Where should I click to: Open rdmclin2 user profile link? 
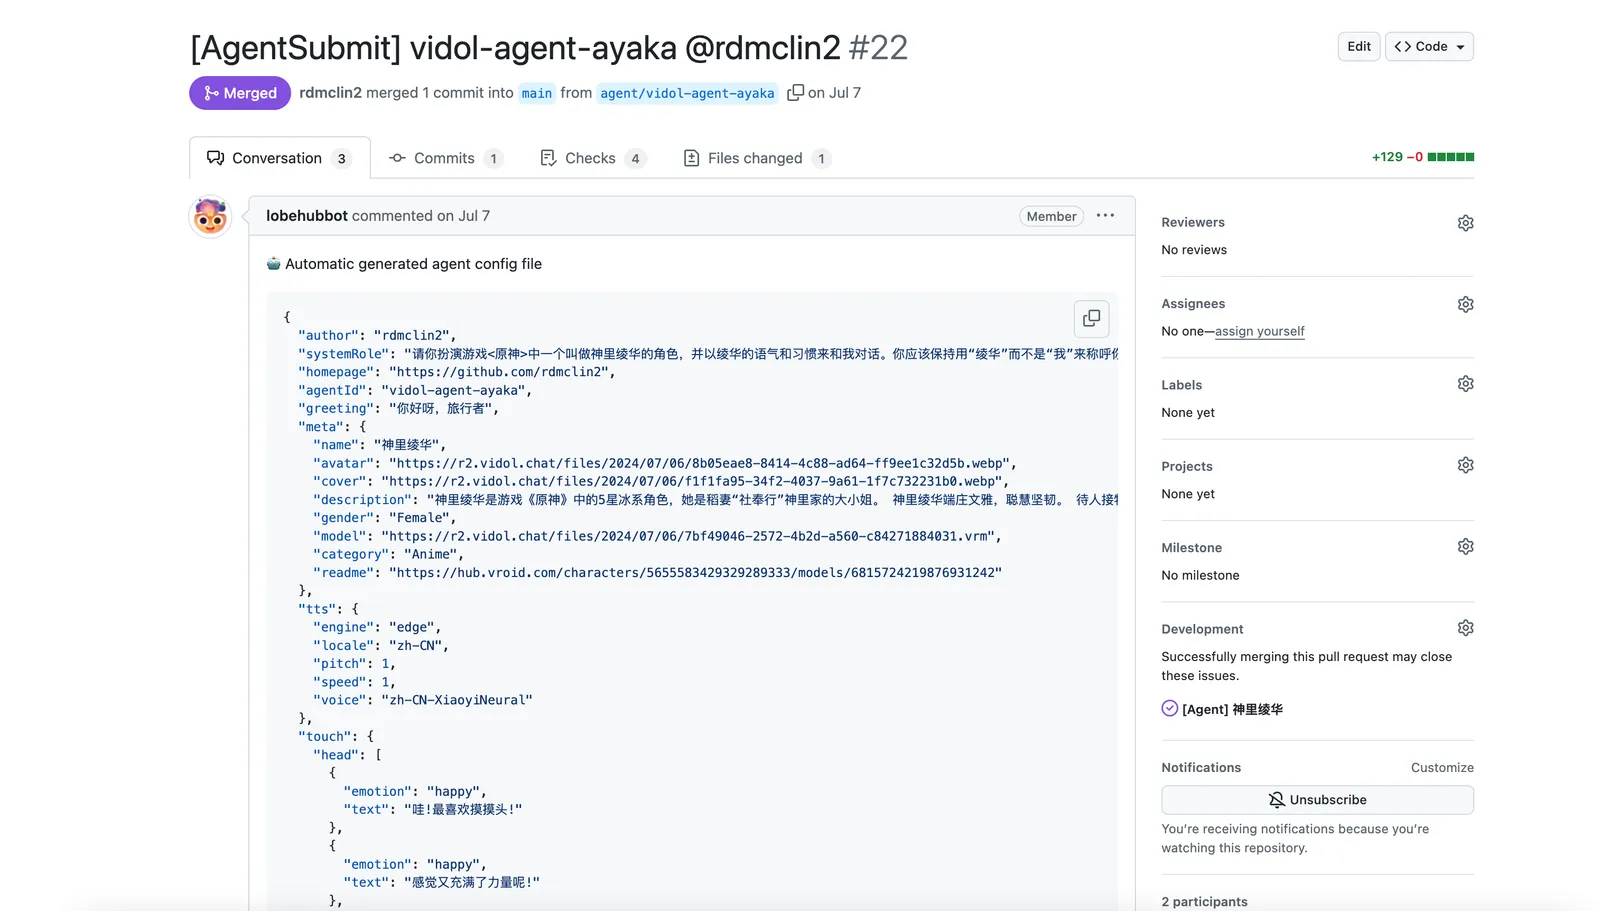330,92
